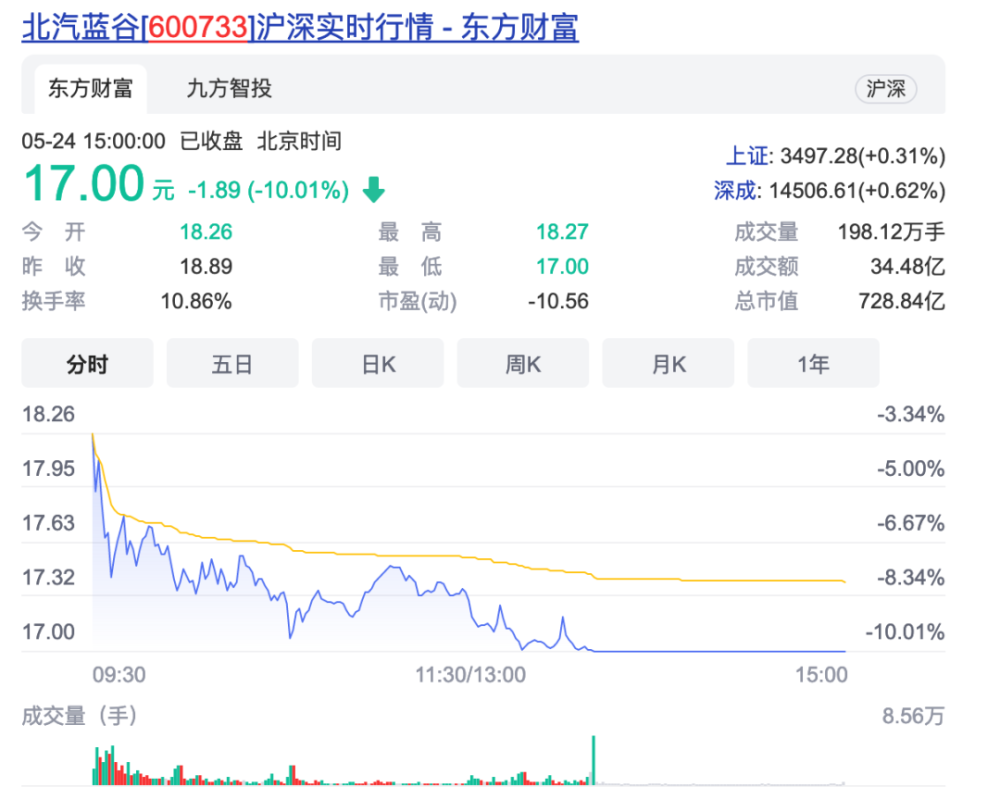Click the 17.63 price axis label
This screenshot has width=1000, height=800.
(x=48, y=523)
